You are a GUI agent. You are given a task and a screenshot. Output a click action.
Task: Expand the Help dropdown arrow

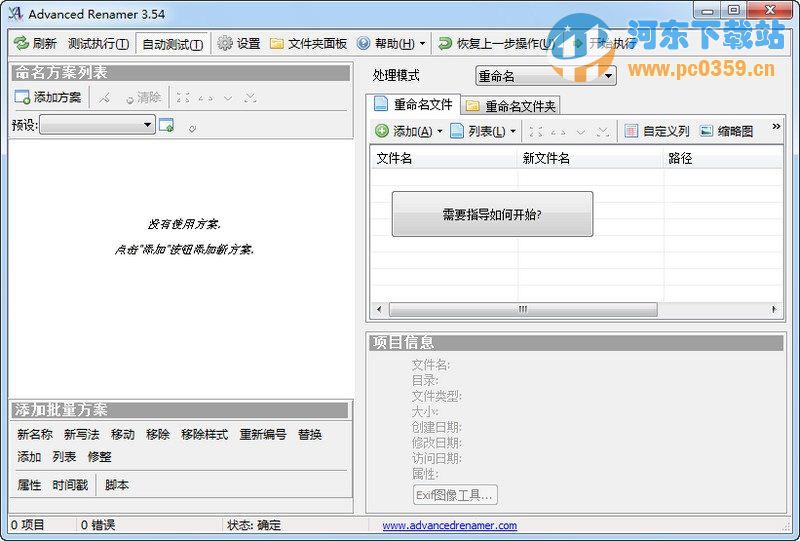coord(422,44)
